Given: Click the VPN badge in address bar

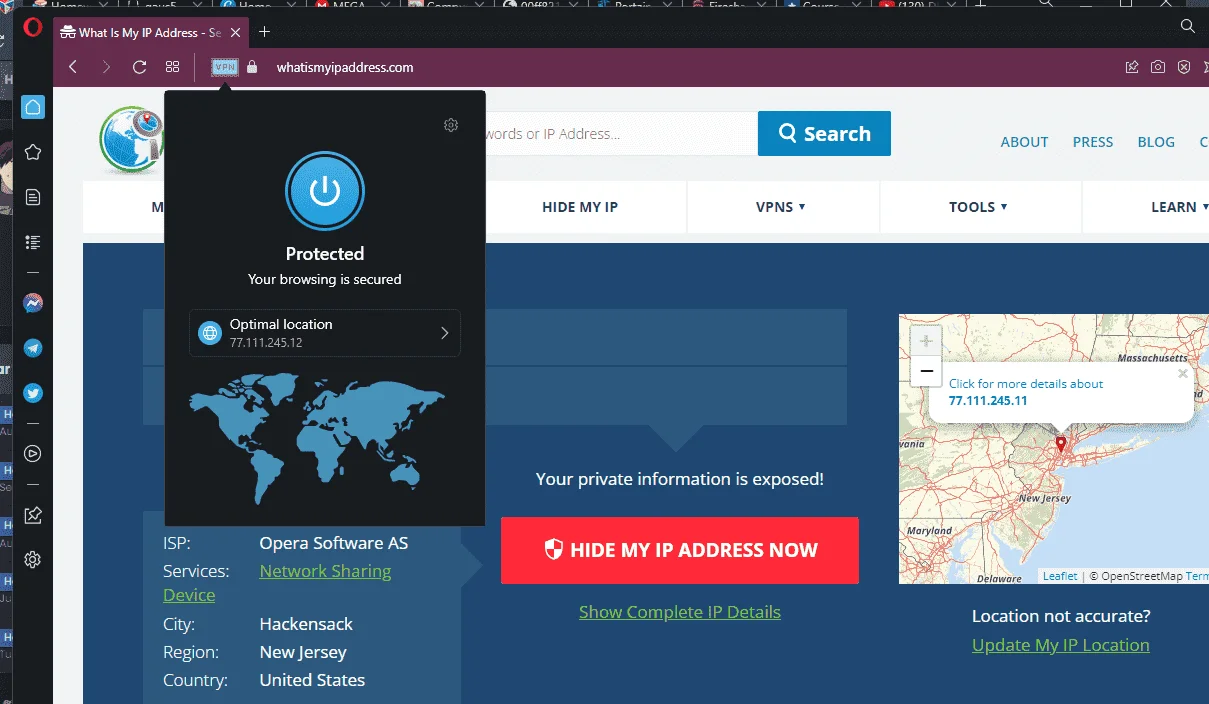Looking at the screenshot, I should pos(225,67).
